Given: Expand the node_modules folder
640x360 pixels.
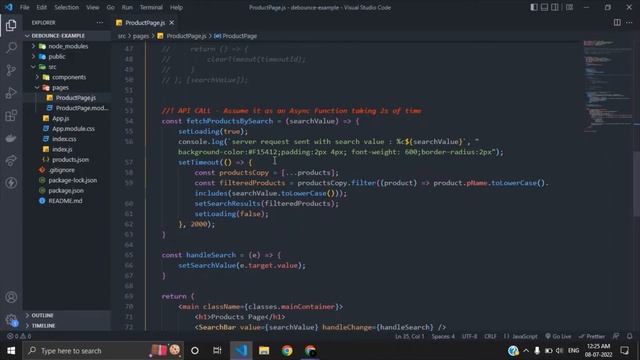Looking at the screenshot, I should coord(67,46).
